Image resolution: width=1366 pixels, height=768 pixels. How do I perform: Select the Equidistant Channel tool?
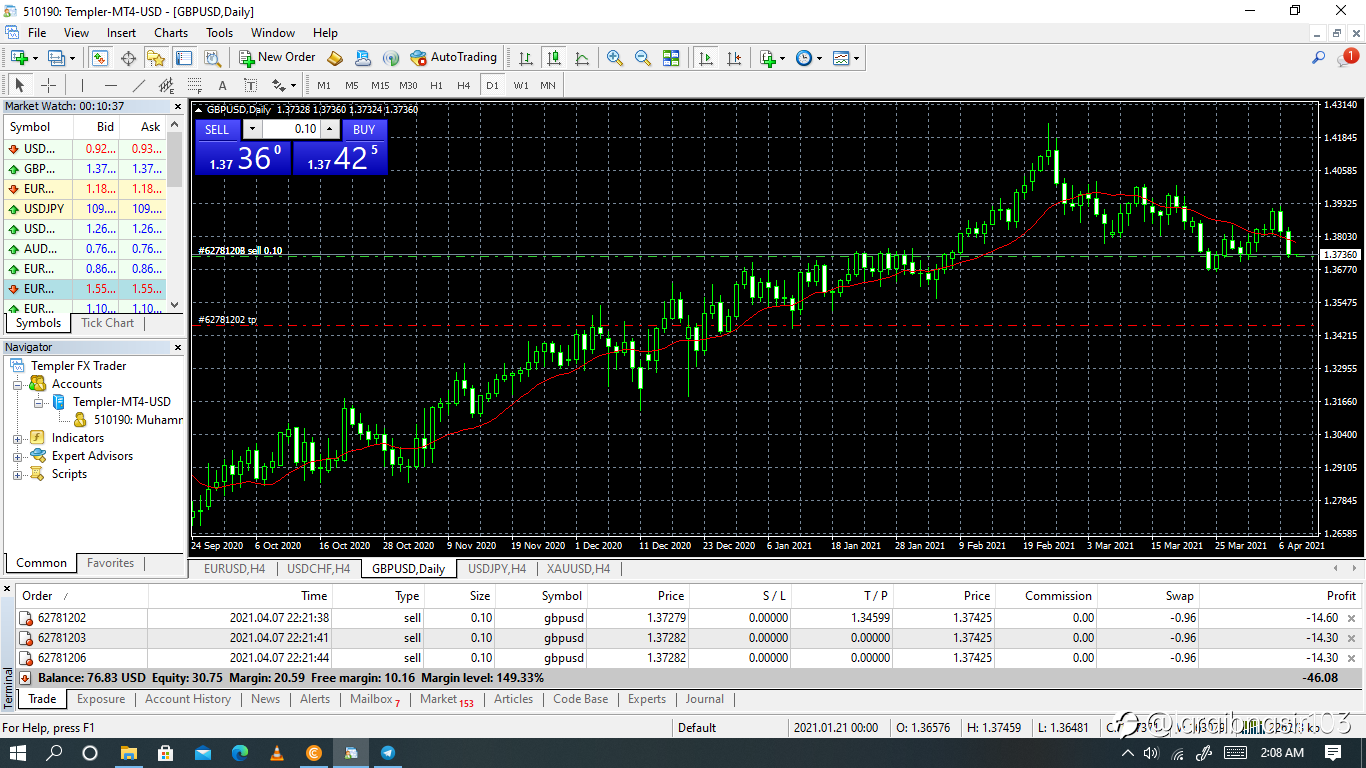tap(167, 85)
